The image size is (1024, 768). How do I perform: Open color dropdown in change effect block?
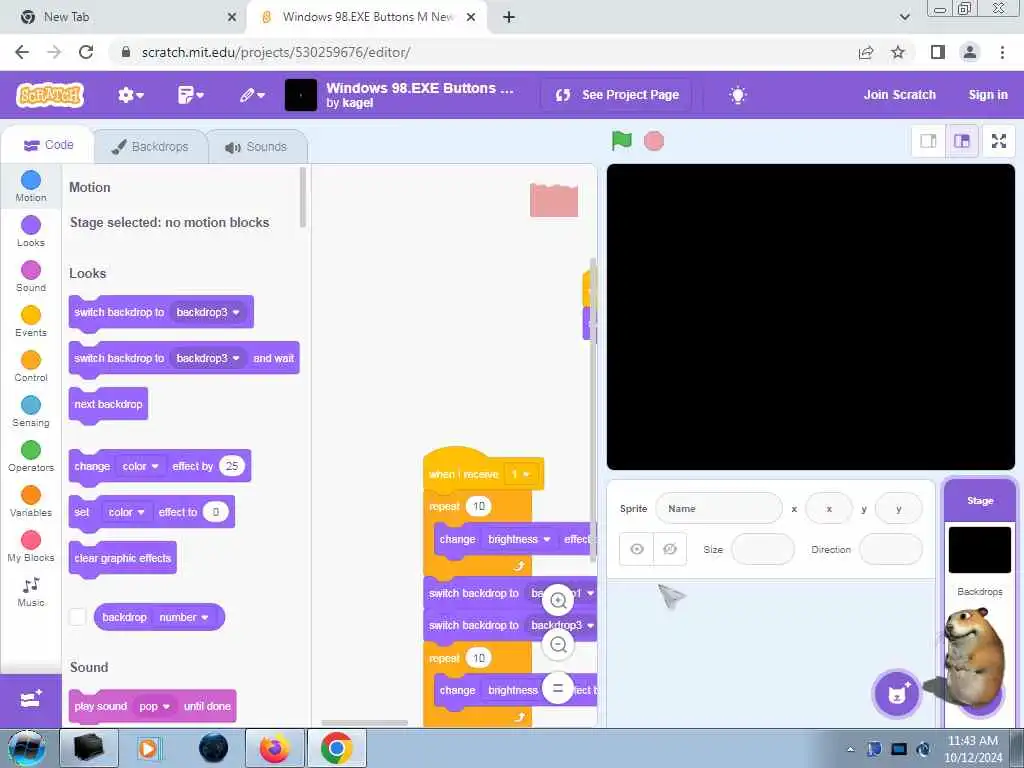pyautogui.click(x=140, y=466)
